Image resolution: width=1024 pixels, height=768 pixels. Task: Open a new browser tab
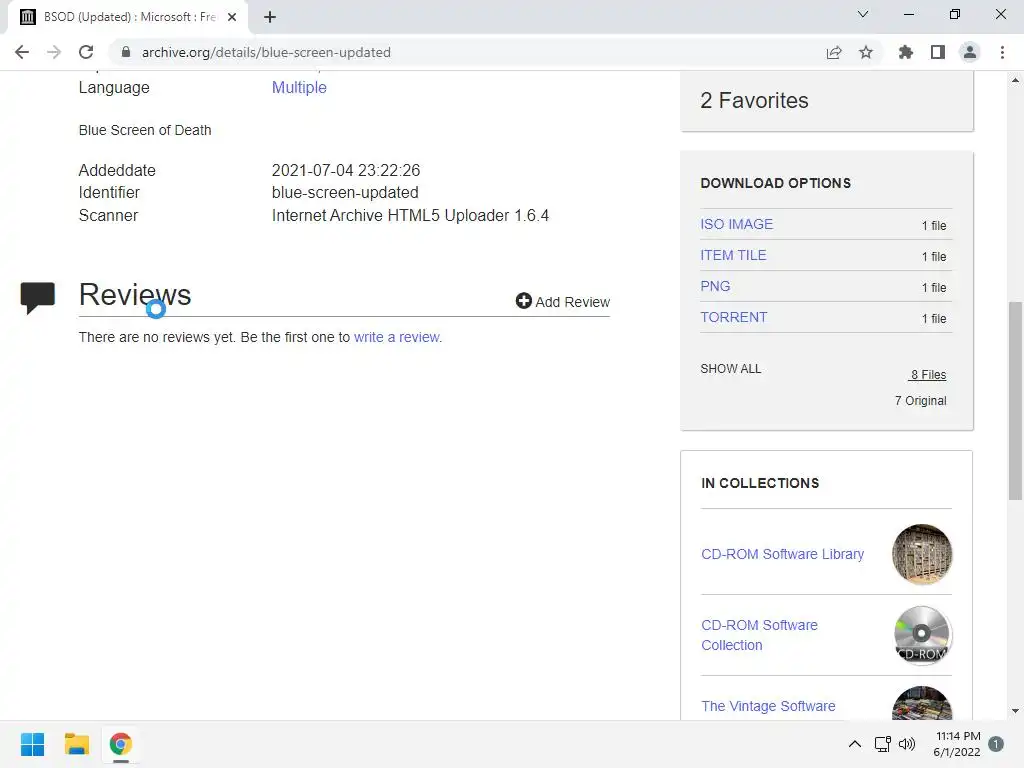tap(270, 17)
